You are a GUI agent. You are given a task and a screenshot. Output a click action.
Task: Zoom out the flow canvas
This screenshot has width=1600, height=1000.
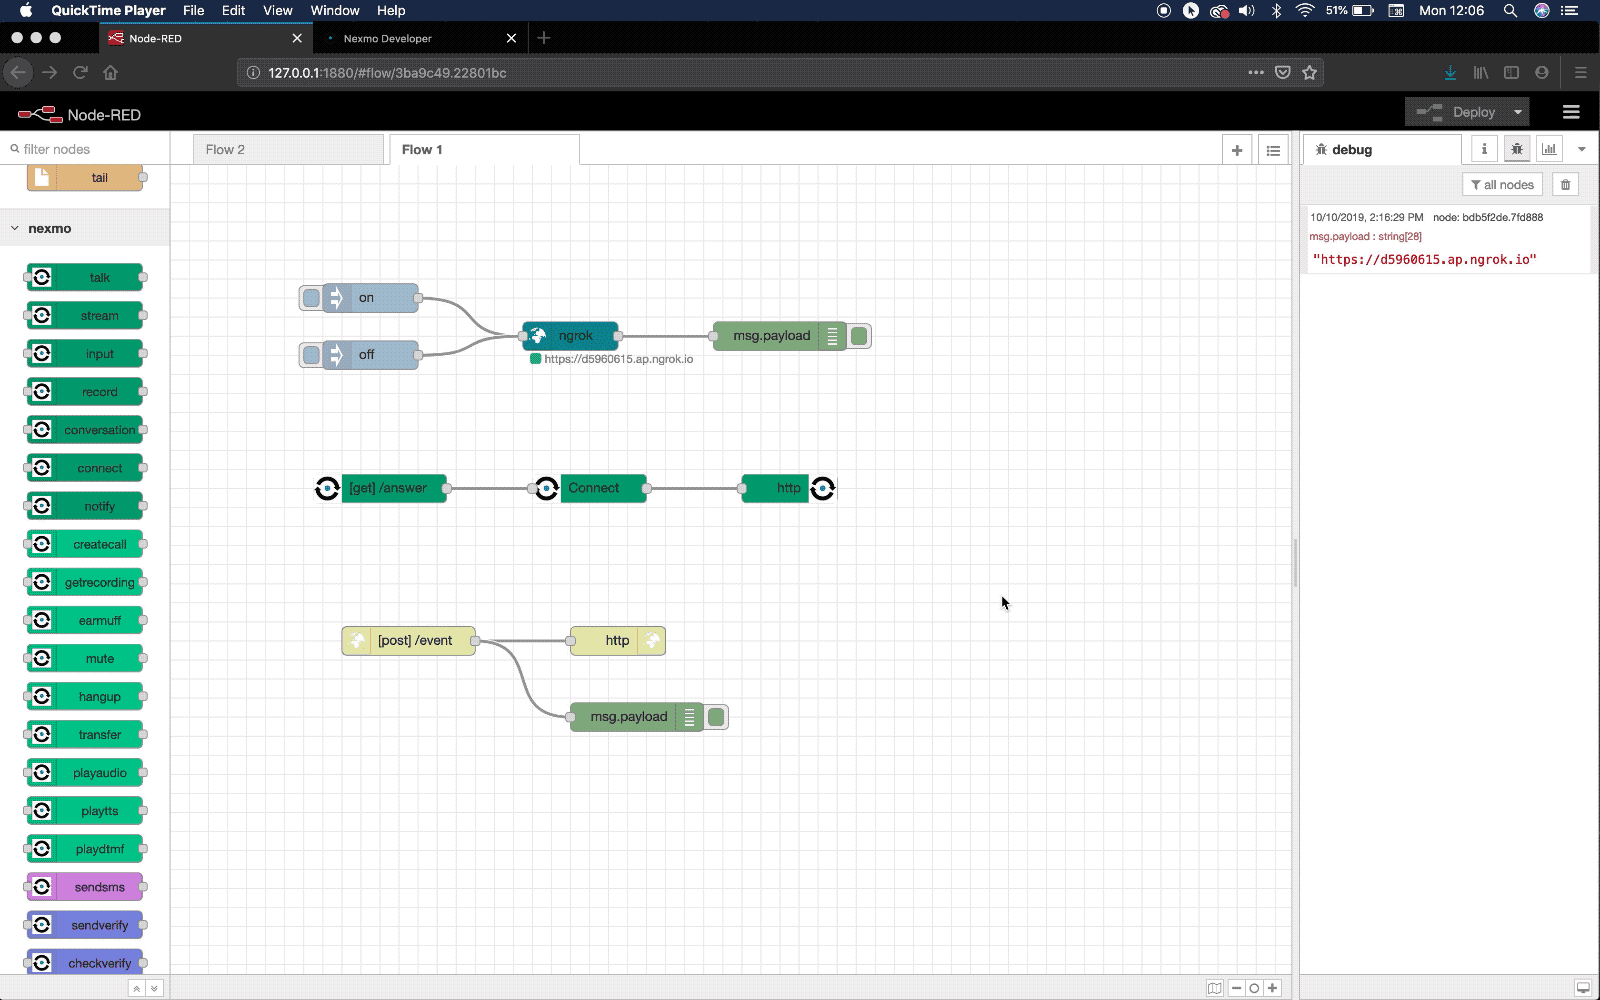click(x=1236, y=988)
